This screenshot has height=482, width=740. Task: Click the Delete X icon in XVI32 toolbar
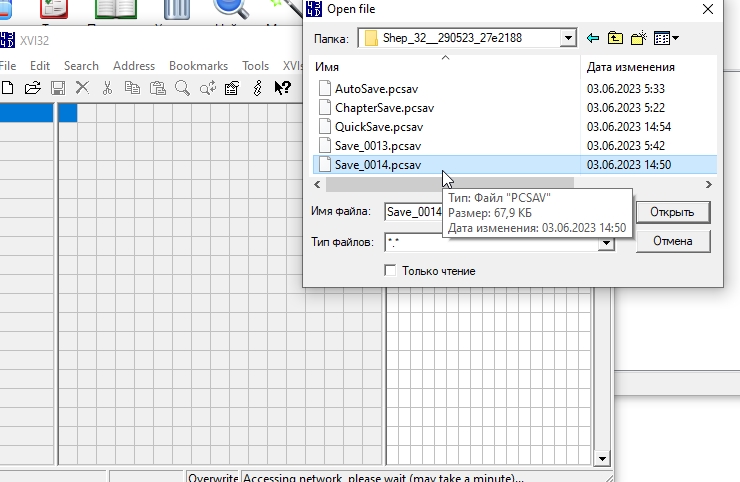click(x=83, y=87)
